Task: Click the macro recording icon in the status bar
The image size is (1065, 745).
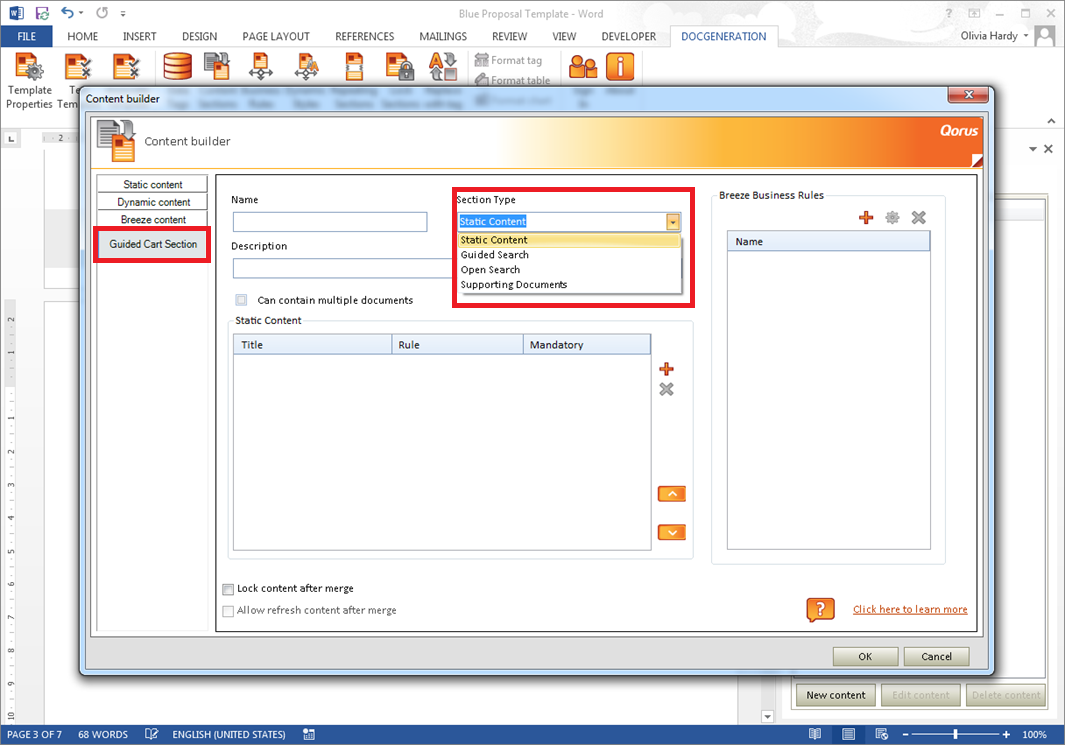Action: point(309,734)
